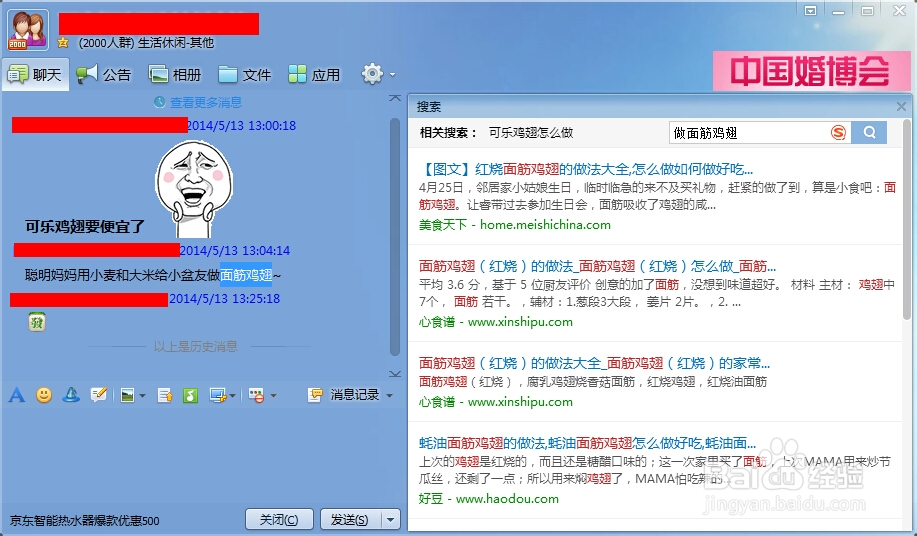Image resolution: width=917 pixels, height=536 pixels.
Task: Click the screen capture icon
Action: click(218, 396)
